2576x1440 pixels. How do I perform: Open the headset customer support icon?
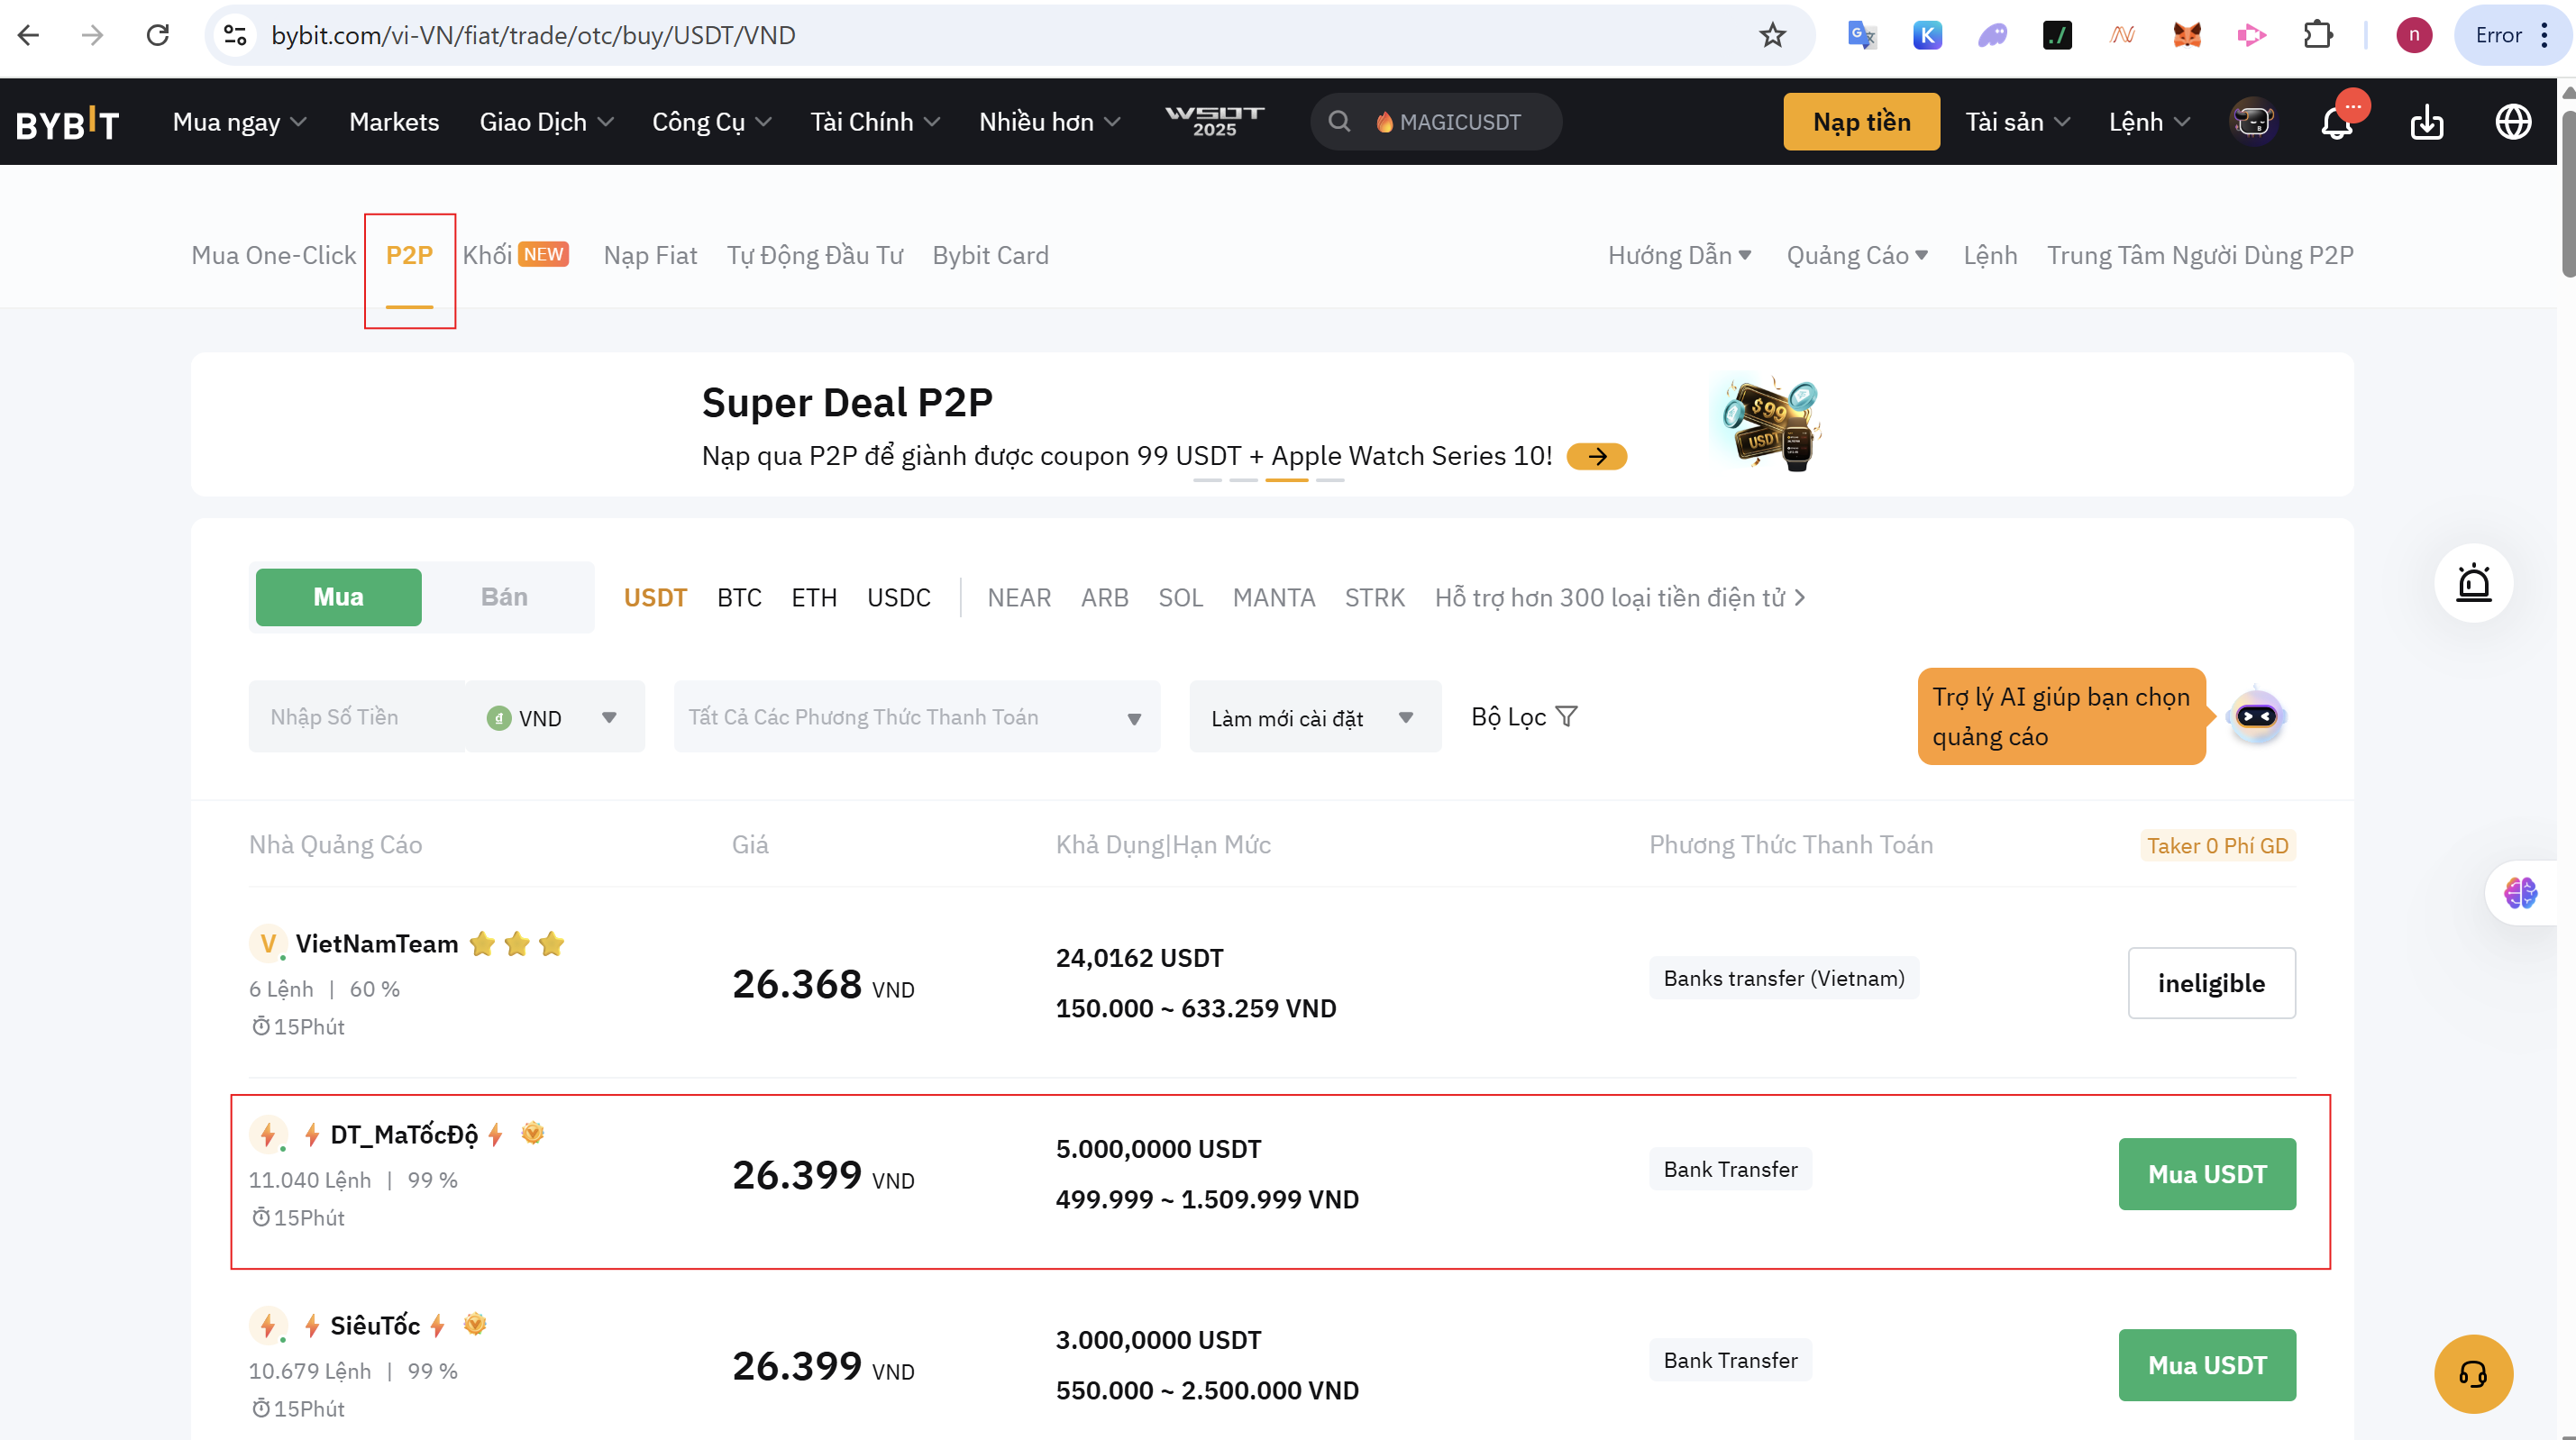coord(2473,1374)
